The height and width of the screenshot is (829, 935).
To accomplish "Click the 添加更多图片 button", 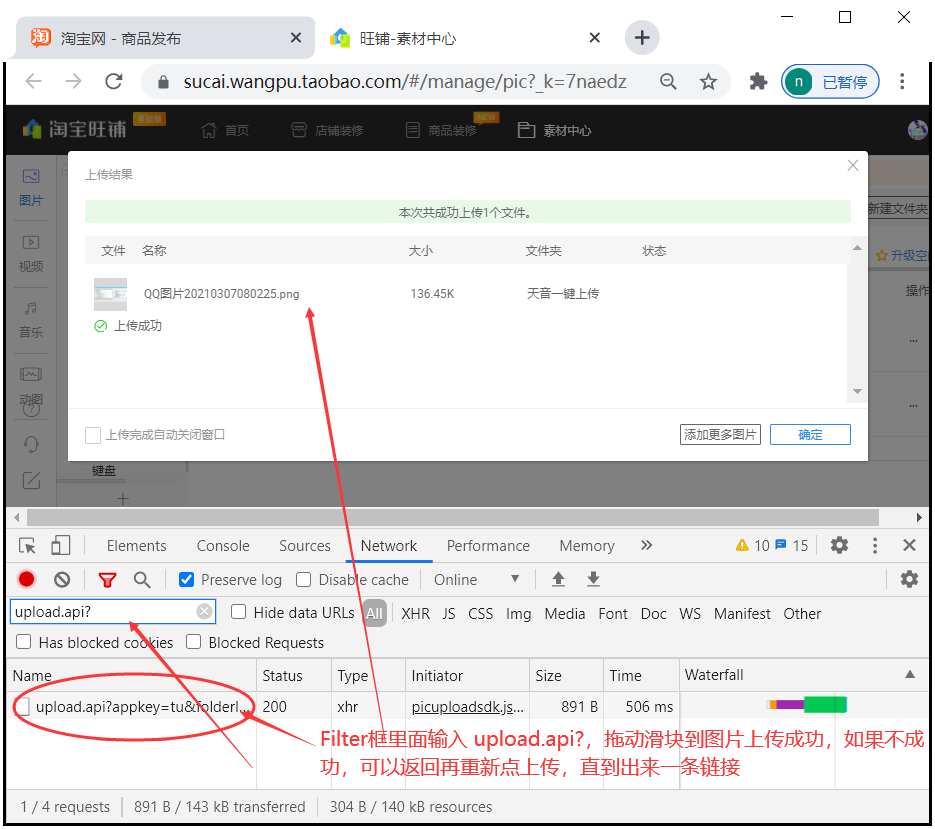I will tap(720, 435).
